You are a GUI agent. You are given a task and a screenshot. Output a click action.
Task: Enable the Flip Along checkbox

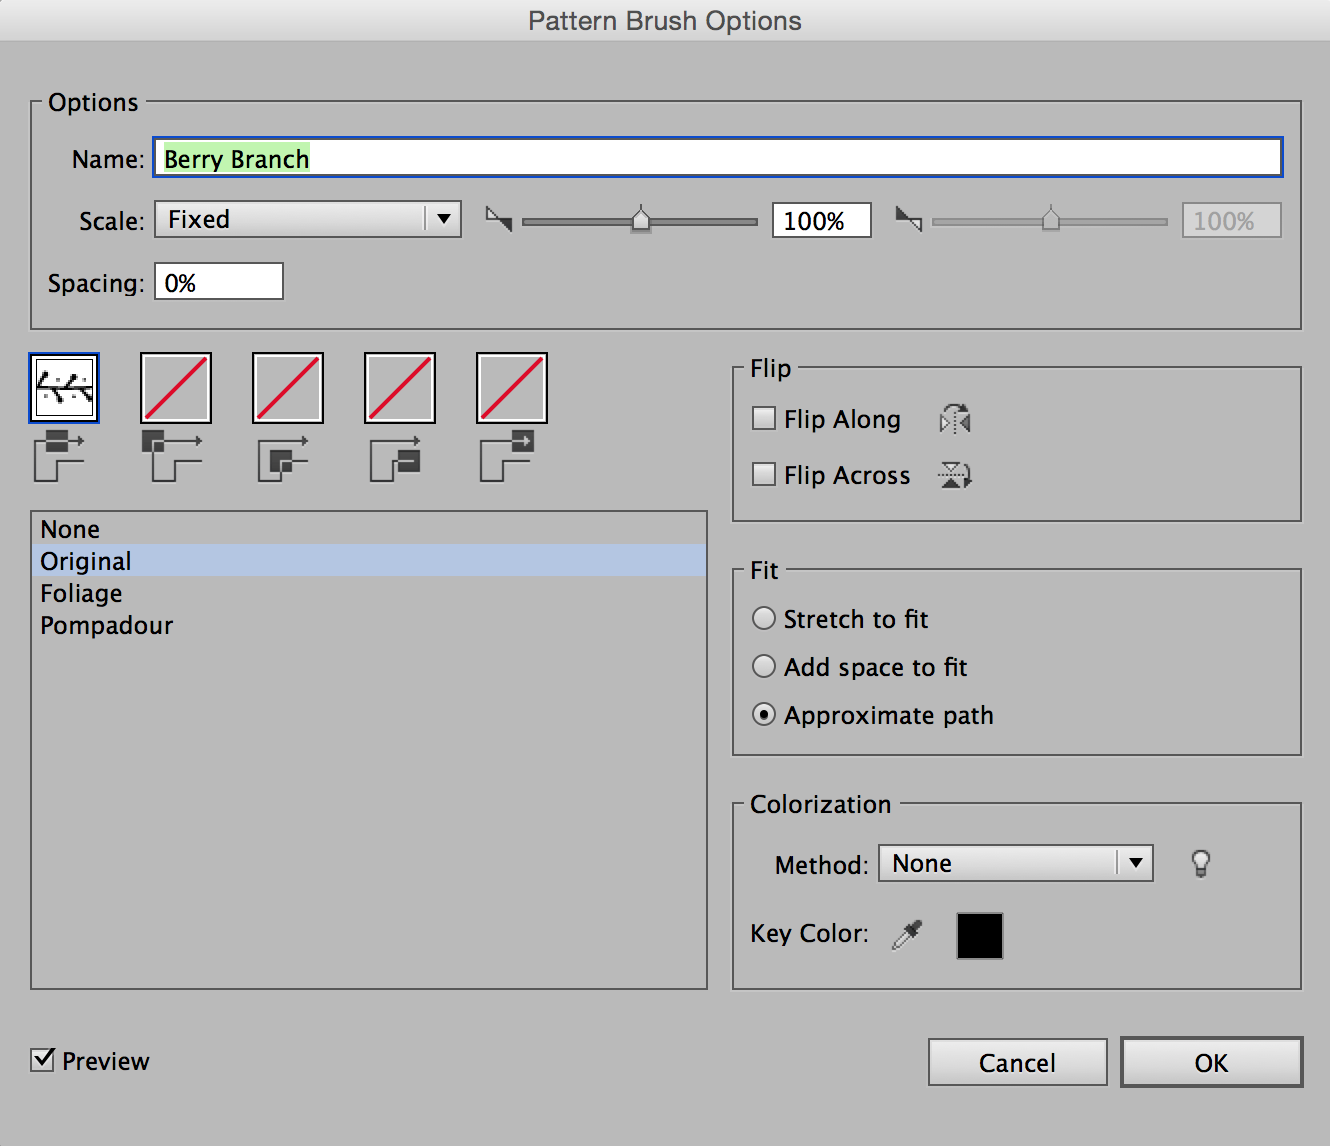pyautogui.click(x=764, y=418)
